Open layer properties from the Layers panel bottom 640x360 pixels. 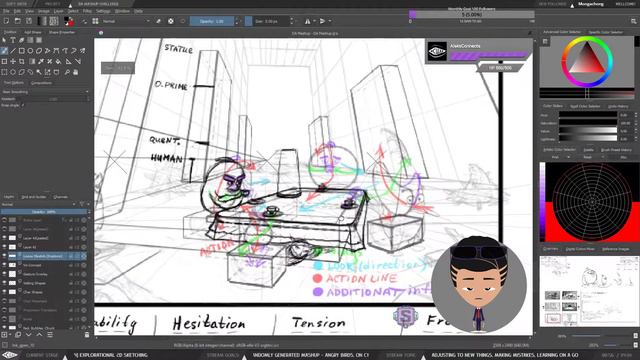(x=50, y=335)
